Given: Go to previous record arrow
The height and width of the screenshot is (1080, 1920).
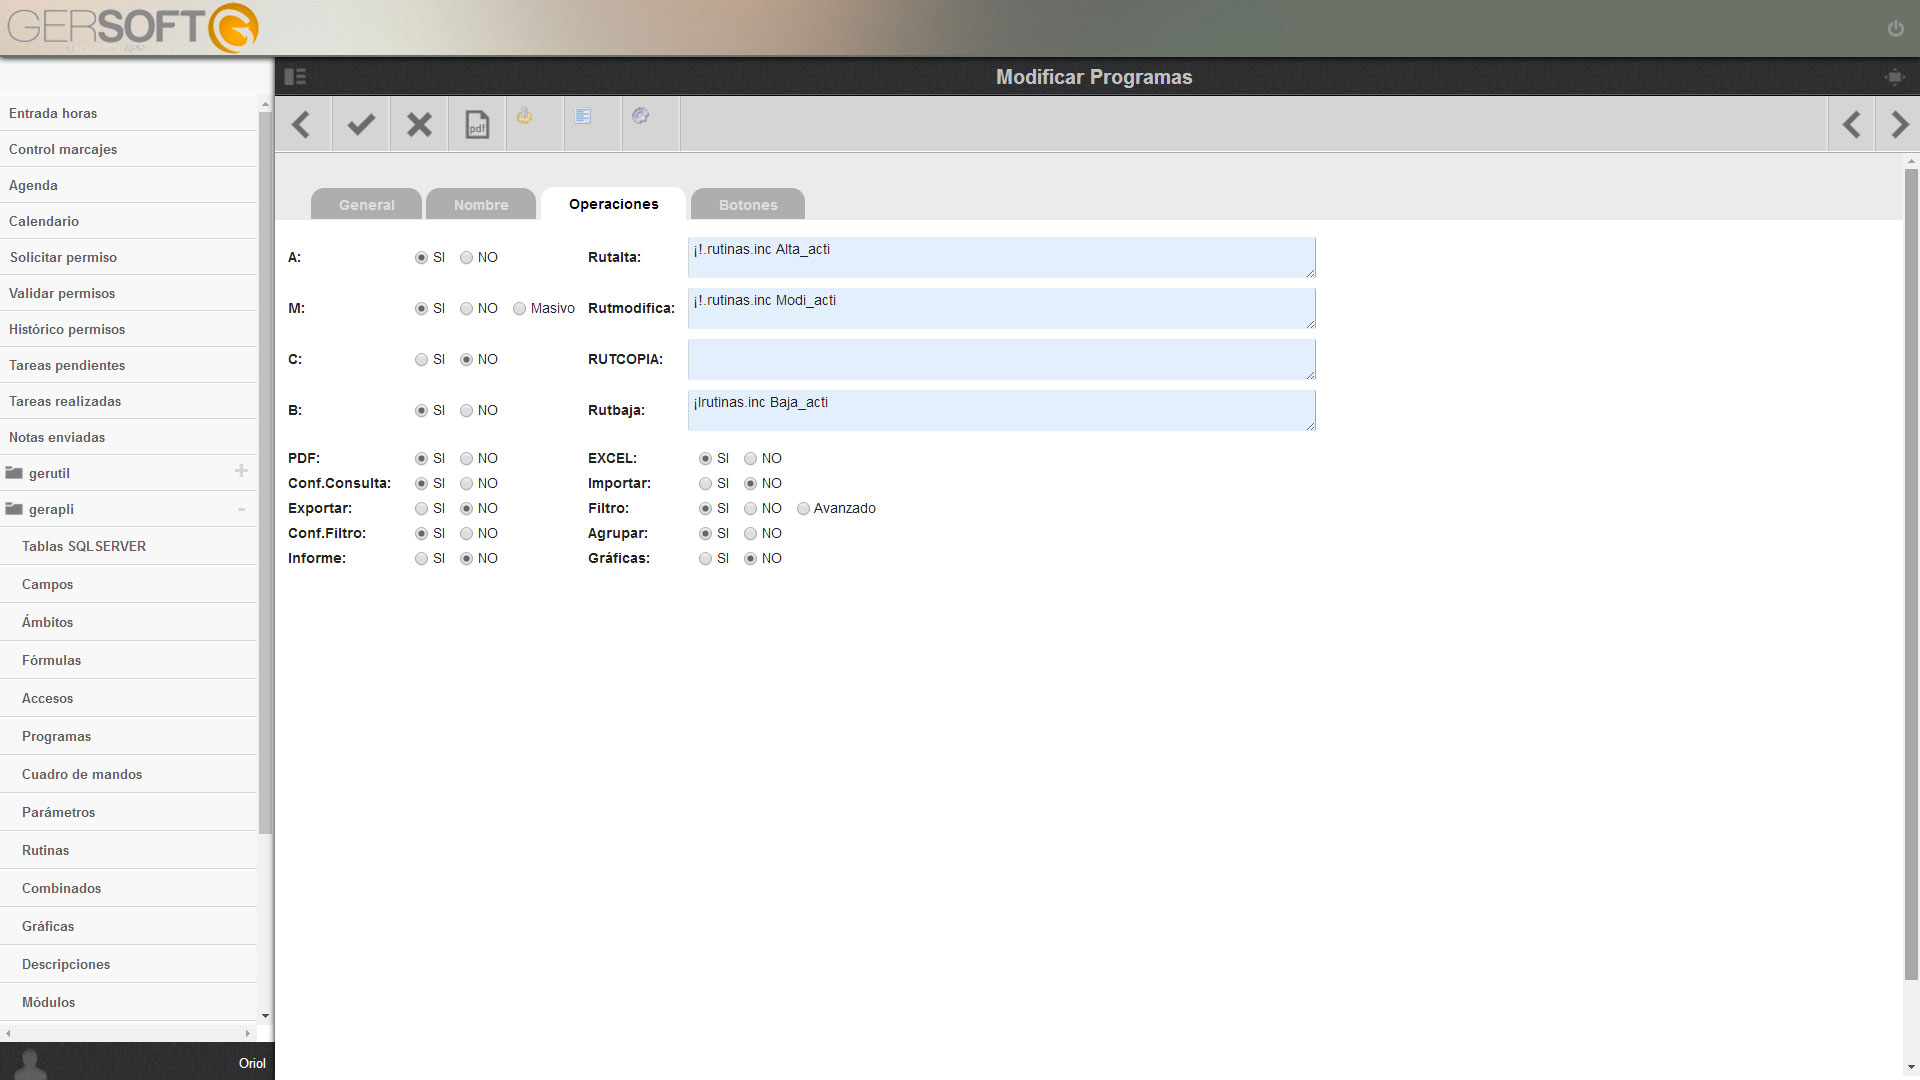Looking at the screenshot, I should click(1851, 124).
